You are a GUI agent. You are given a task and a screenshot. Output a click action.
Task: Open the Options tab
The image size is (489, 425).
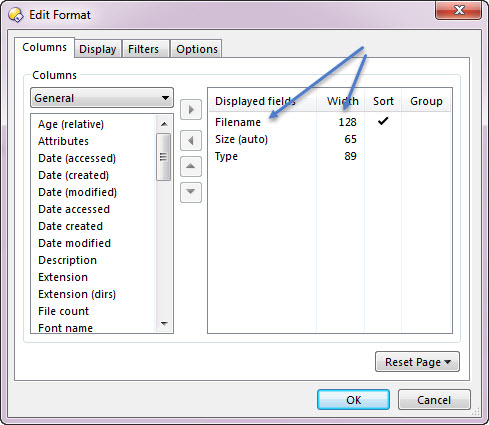click(x=197, y=49)
